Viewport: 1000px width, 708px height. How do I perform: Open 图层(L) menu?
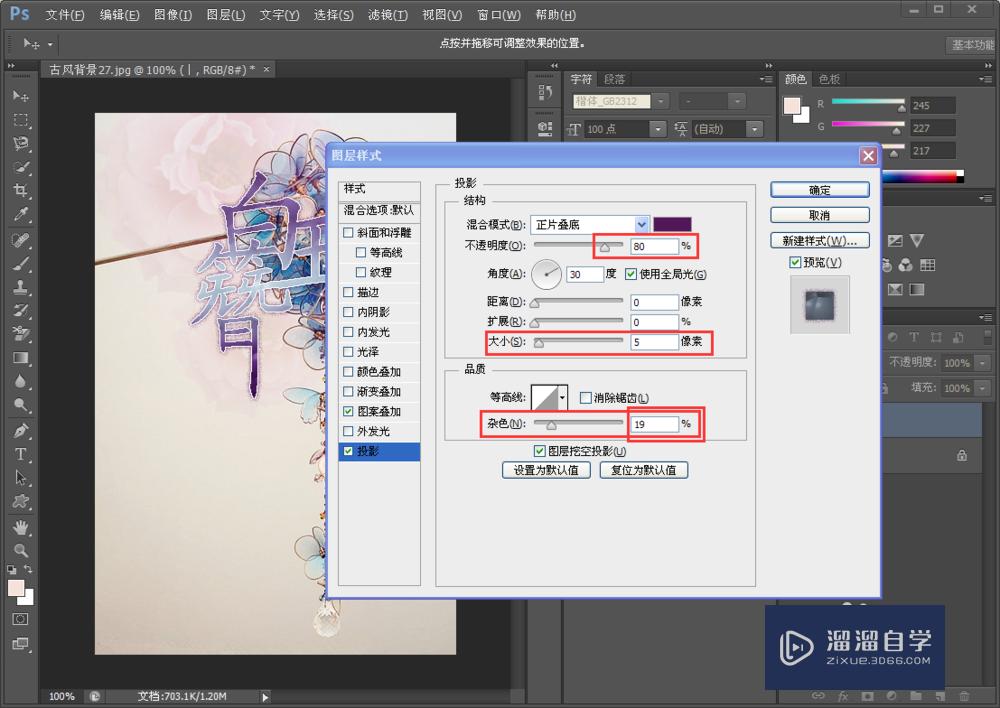(226, 15)
